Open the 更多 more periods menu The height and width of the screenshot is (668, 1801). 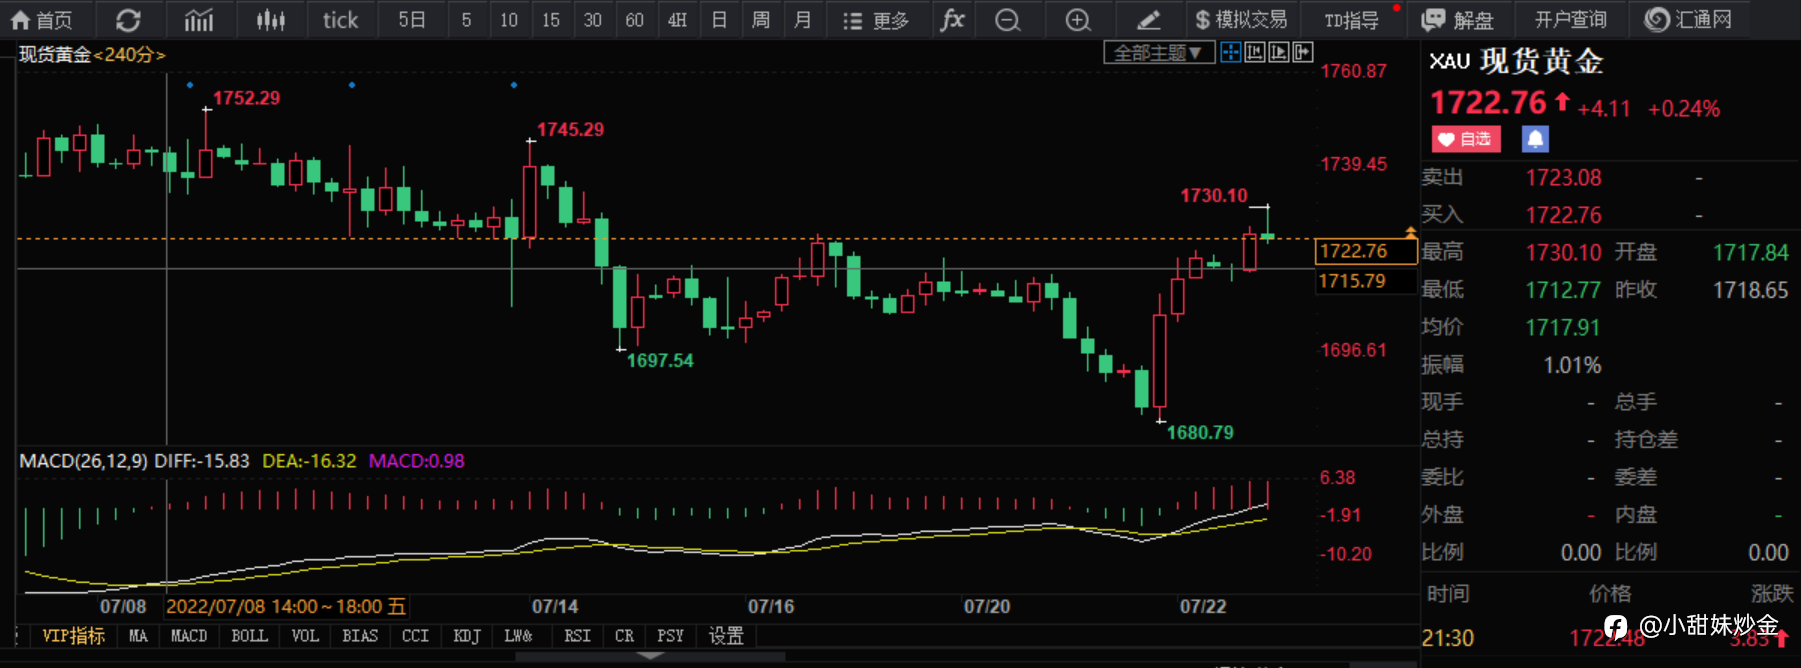(875, 20)
